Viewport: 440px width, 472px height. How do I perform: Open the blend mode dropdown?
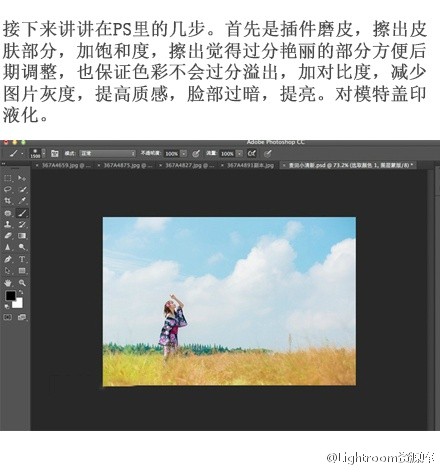click(x=107, y=153)
